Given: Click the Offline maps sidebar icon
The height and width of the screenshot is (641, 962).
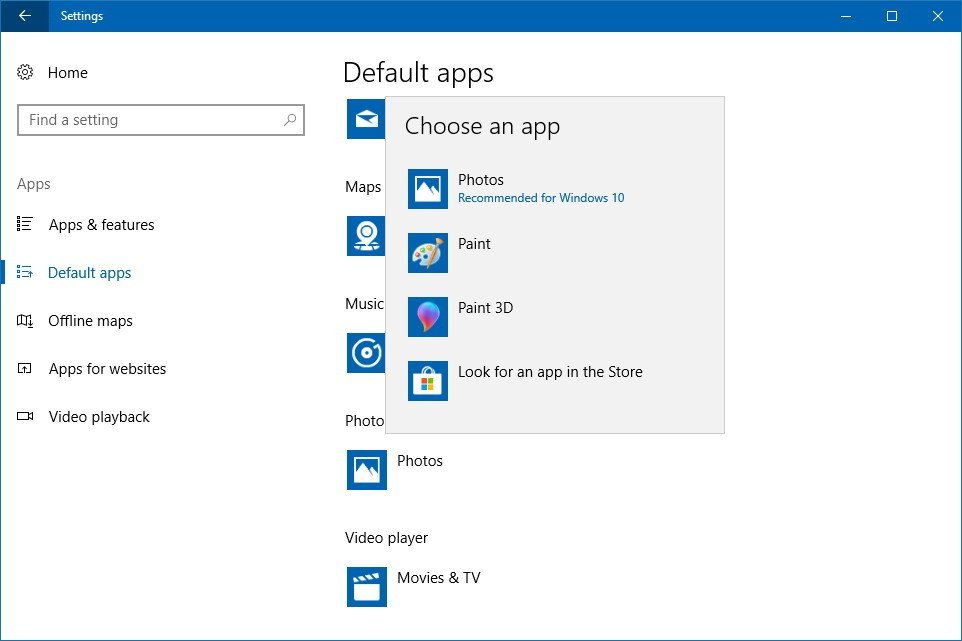Looking at the screenshot, I should point(24,321).
